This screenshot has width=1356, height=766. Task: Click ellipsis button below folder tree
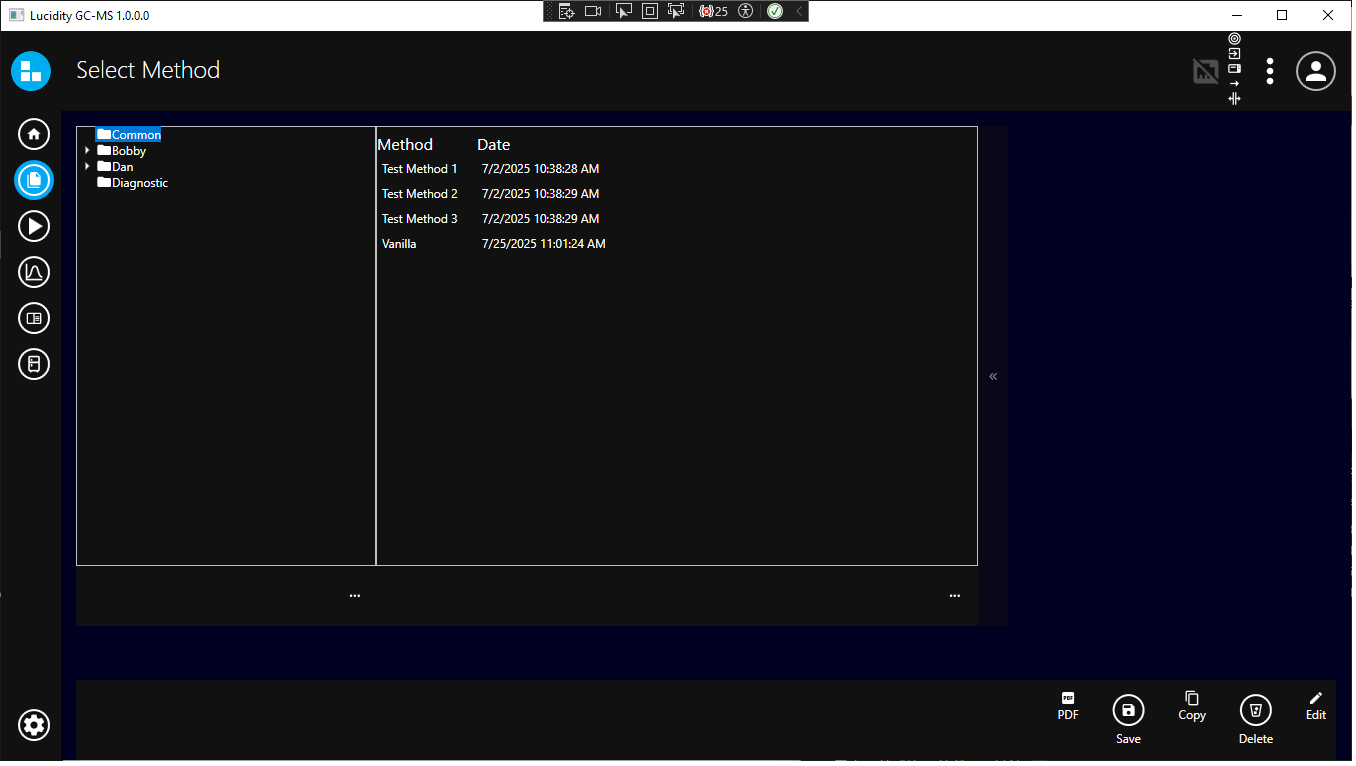(355, 596)
